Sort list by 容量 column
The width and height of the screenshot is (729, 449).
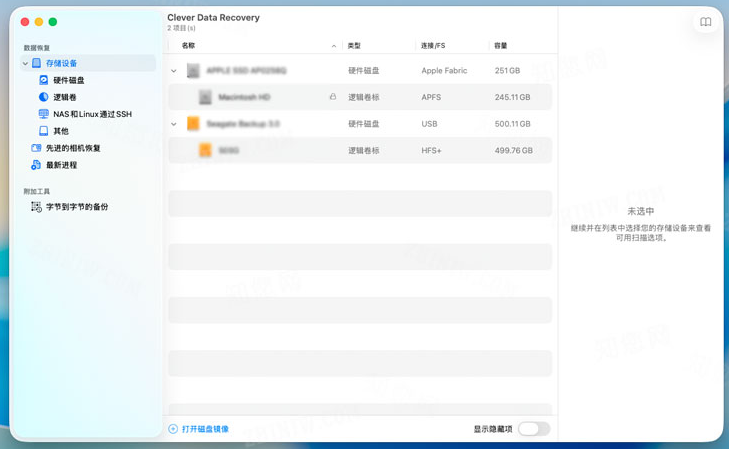pos(500,46)
